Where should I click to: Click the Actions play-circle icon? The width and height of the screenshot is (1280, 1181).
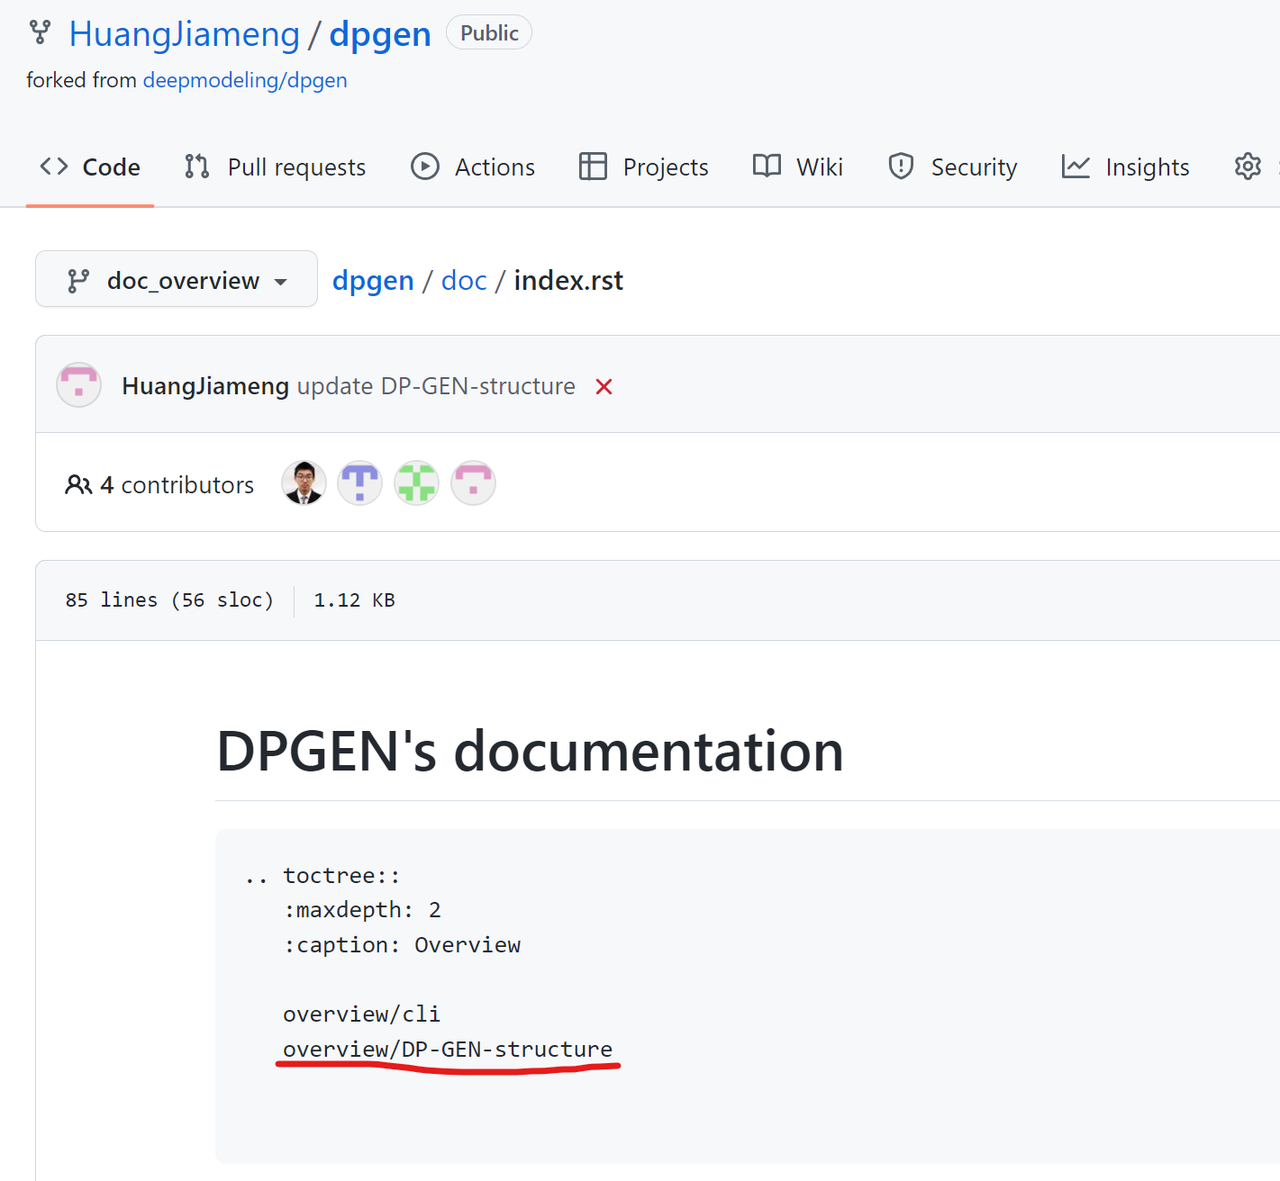(x=425, y=166)
